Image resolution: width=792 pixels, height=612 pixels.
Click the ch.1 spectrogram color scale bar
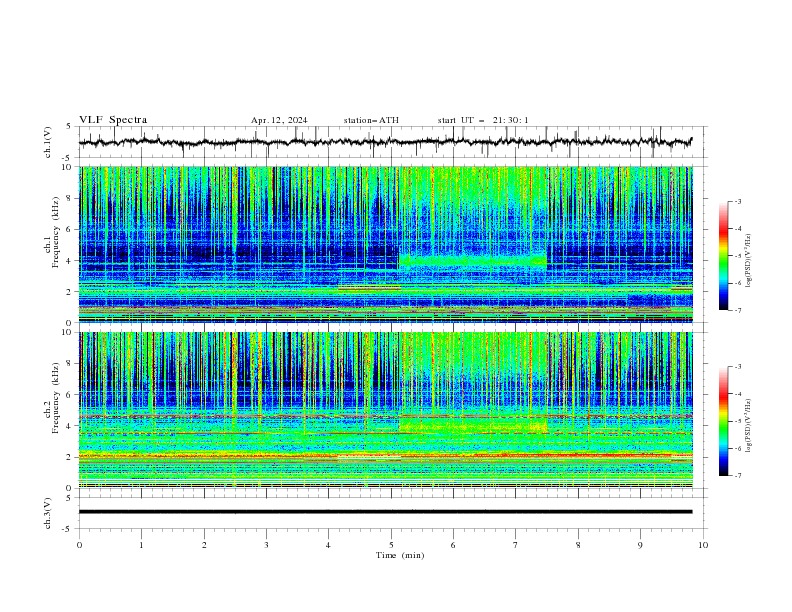(723, 256)
